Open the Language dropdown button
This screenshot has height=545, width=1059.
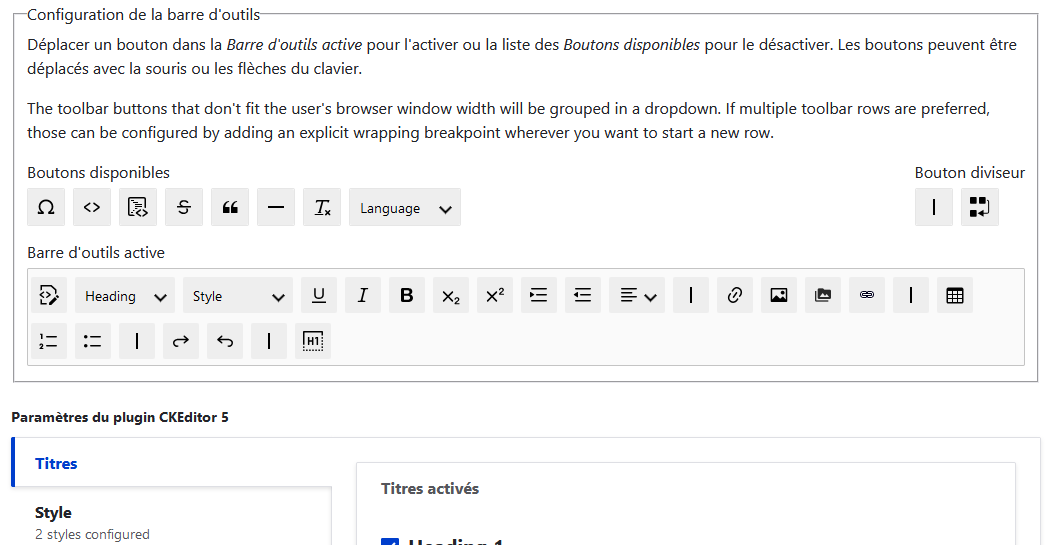pyautogui.click(x=405, y=207)
